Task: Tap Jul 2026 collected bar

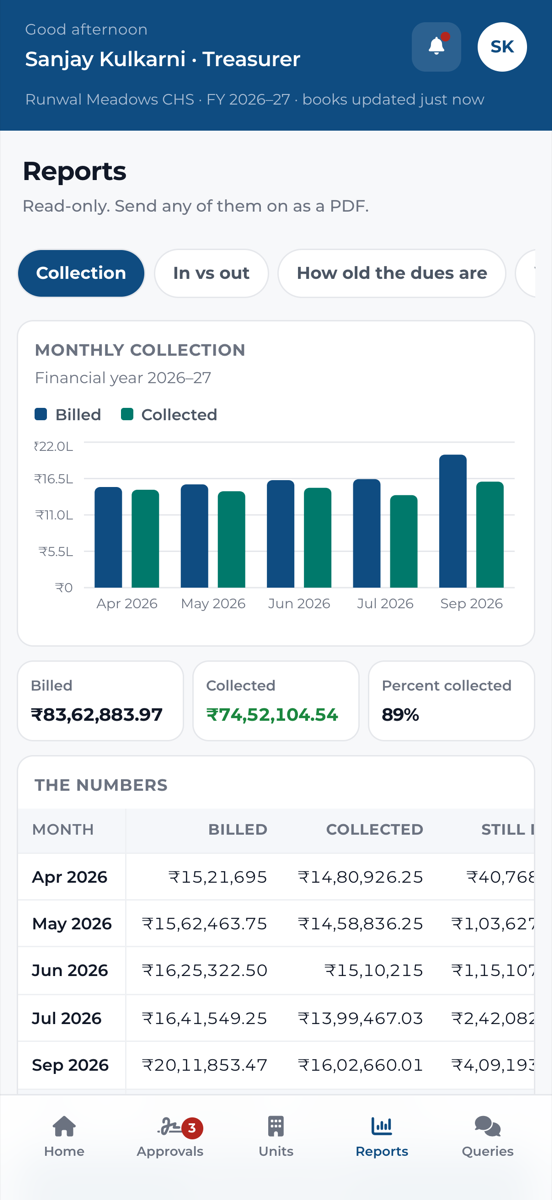Action: tap(404, 541)
